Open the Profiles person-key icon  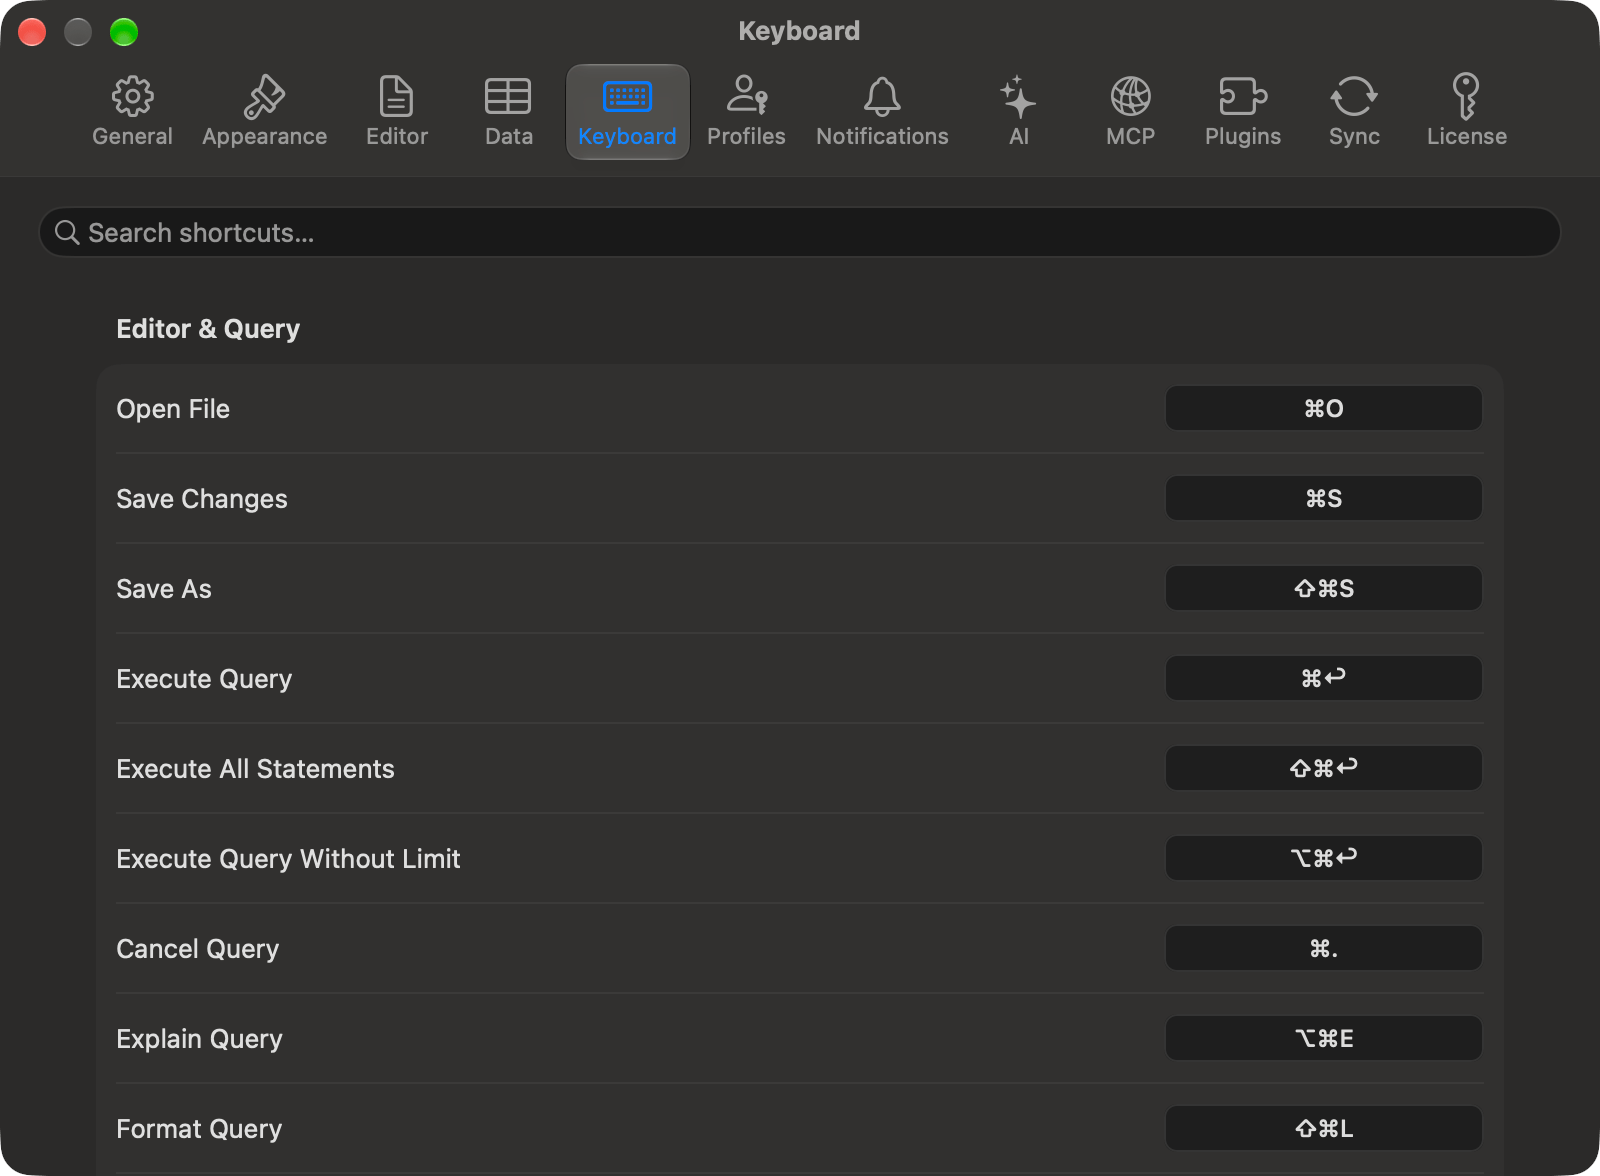point(746,95)
